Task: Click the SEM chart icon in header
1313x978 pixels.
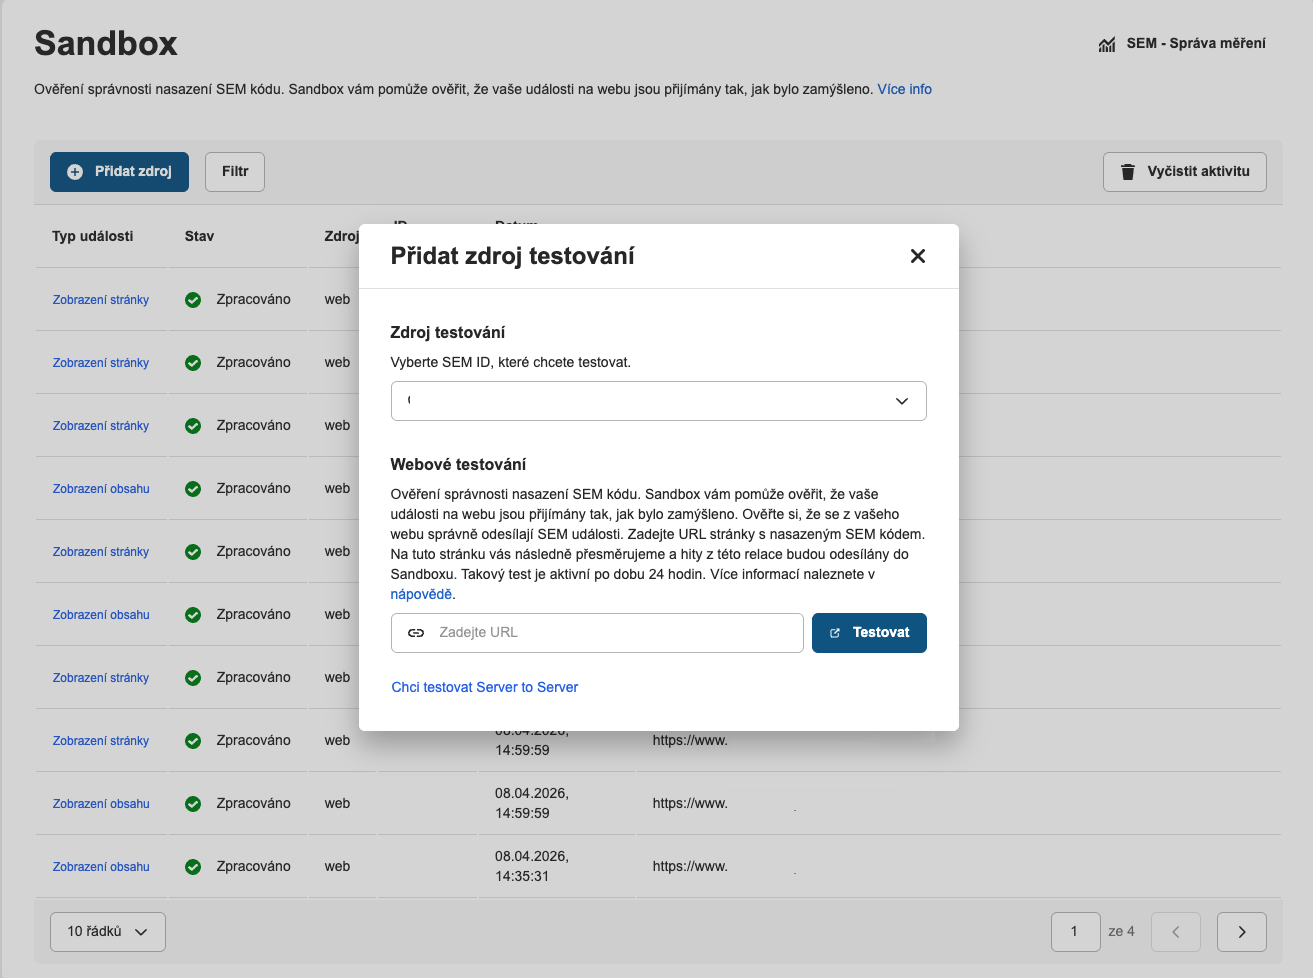Action: [1107, 44]
